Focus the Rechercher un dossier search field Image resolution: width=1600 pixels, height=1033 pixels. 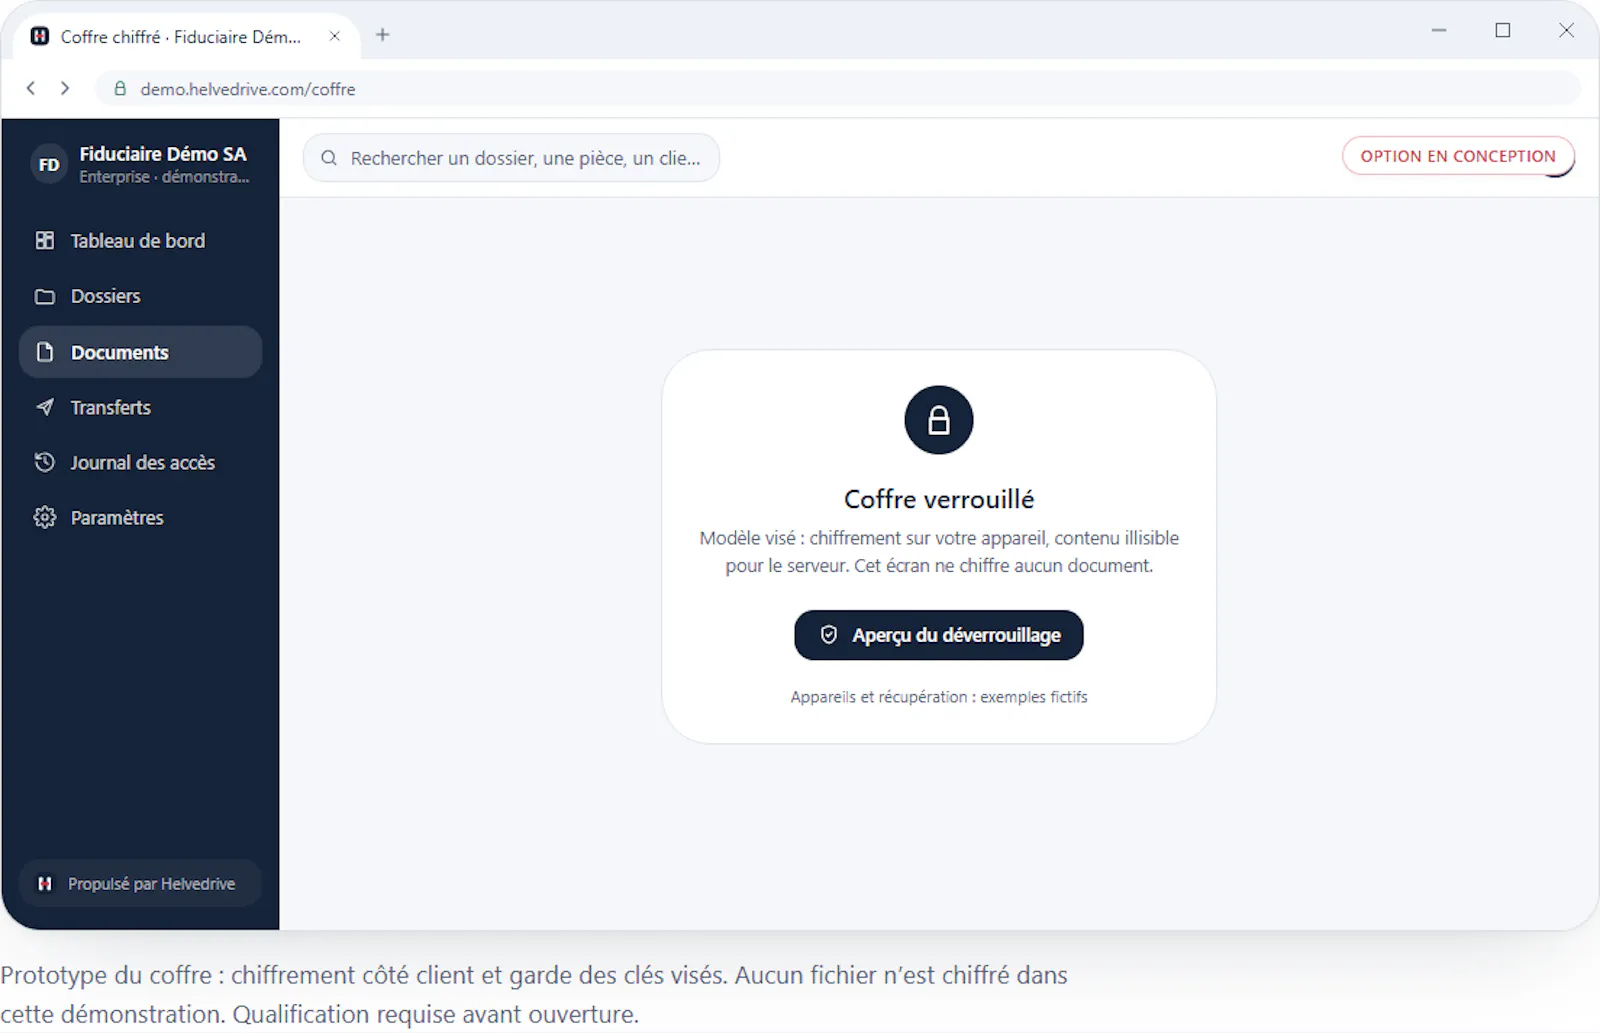tap(511, 158)
